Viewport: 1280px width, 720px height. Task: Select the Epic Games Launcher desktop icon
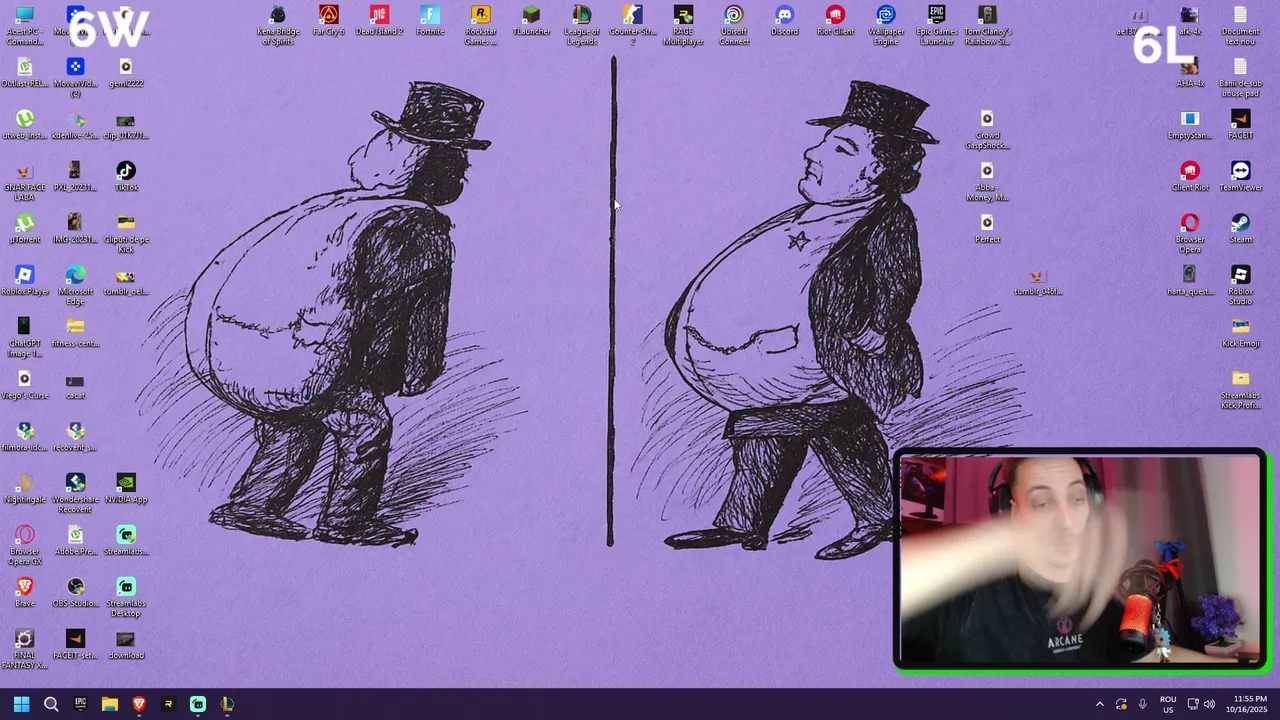[x=937, y=25]
